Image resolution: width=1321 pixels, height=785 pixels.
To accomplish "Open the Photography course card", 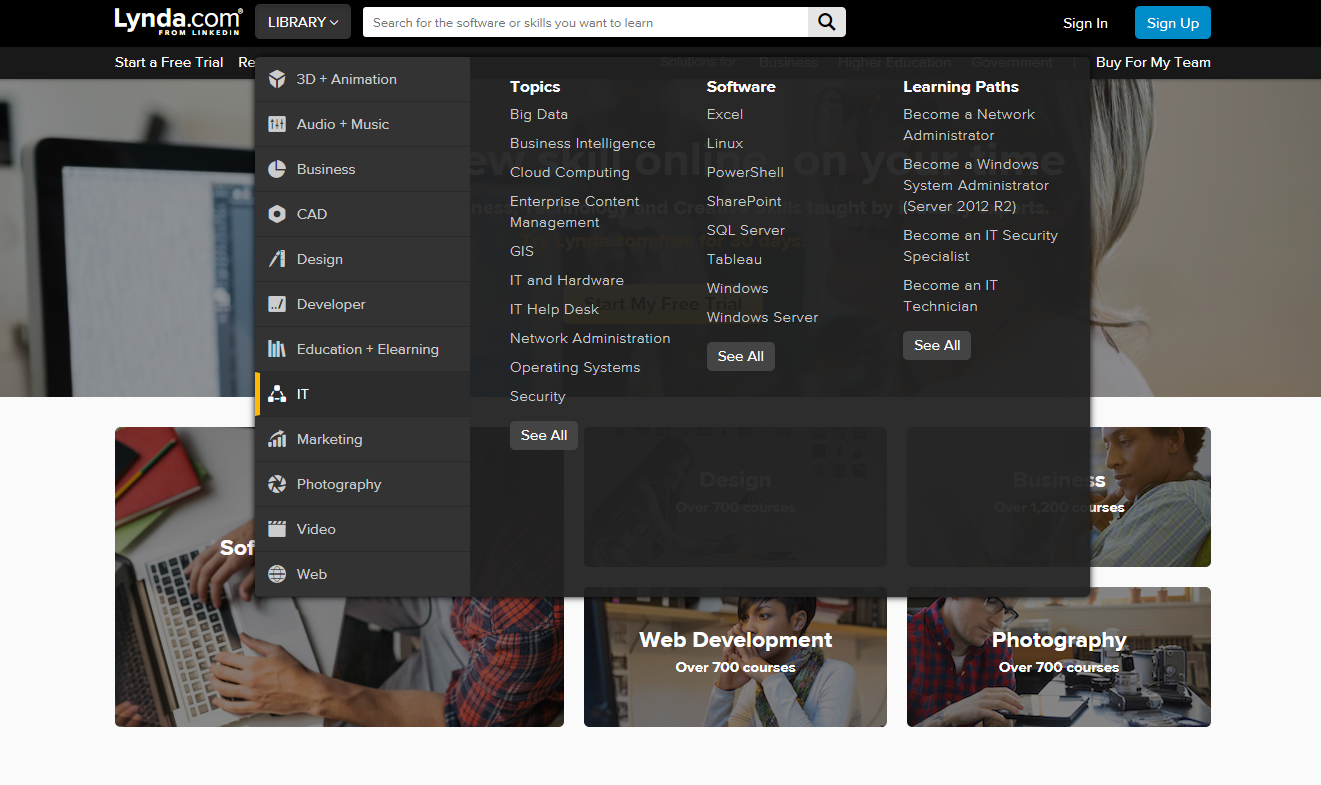I will point(1059,657).
